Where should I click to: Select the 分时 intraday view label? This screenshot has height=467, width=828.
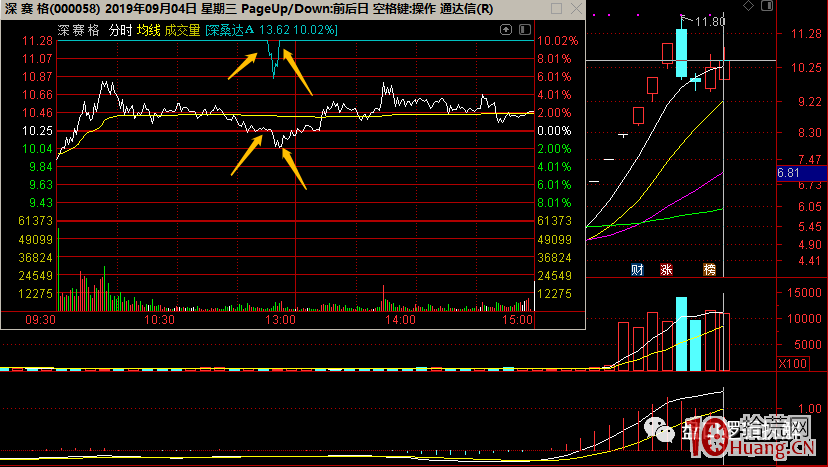120,30
